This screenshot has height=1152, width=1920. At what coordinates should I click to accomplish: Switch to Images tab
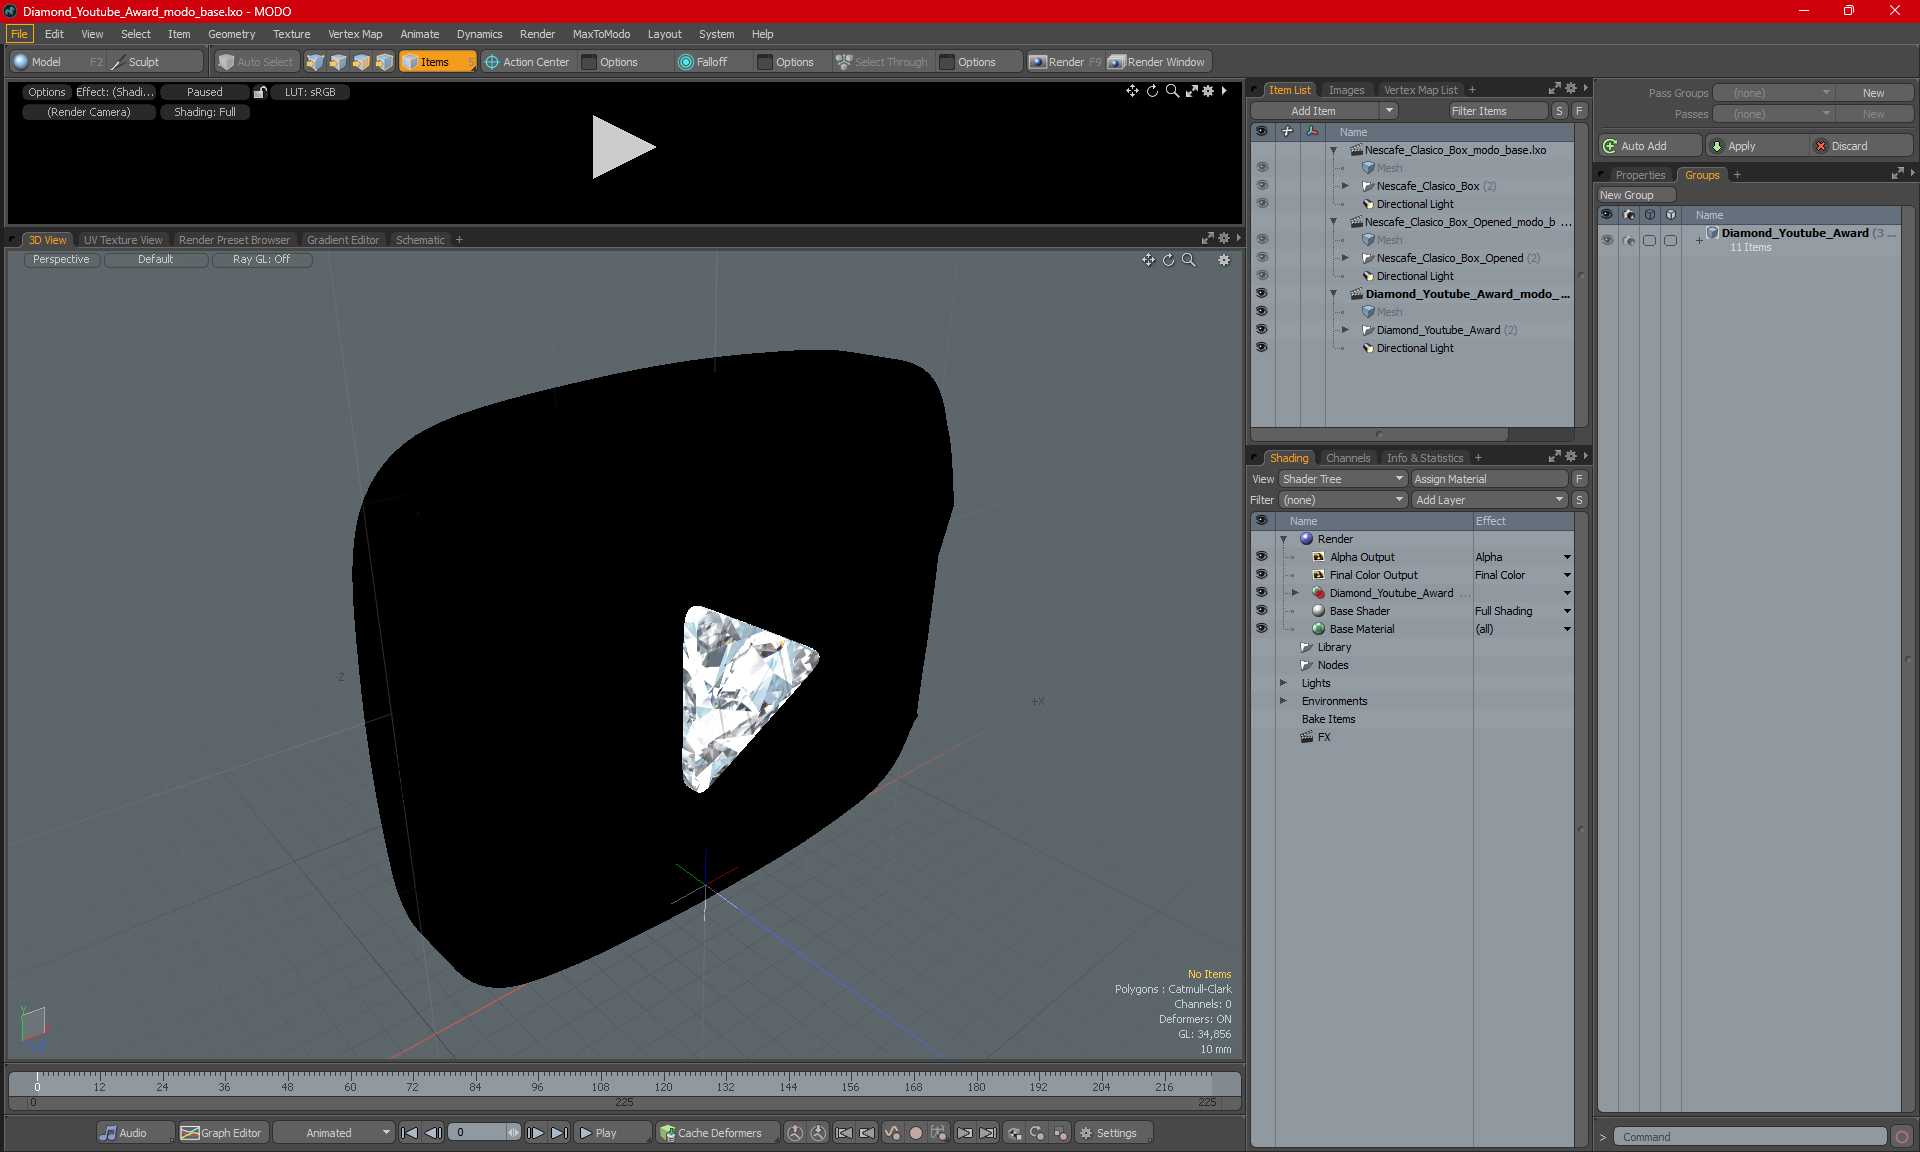[1346, 90]
